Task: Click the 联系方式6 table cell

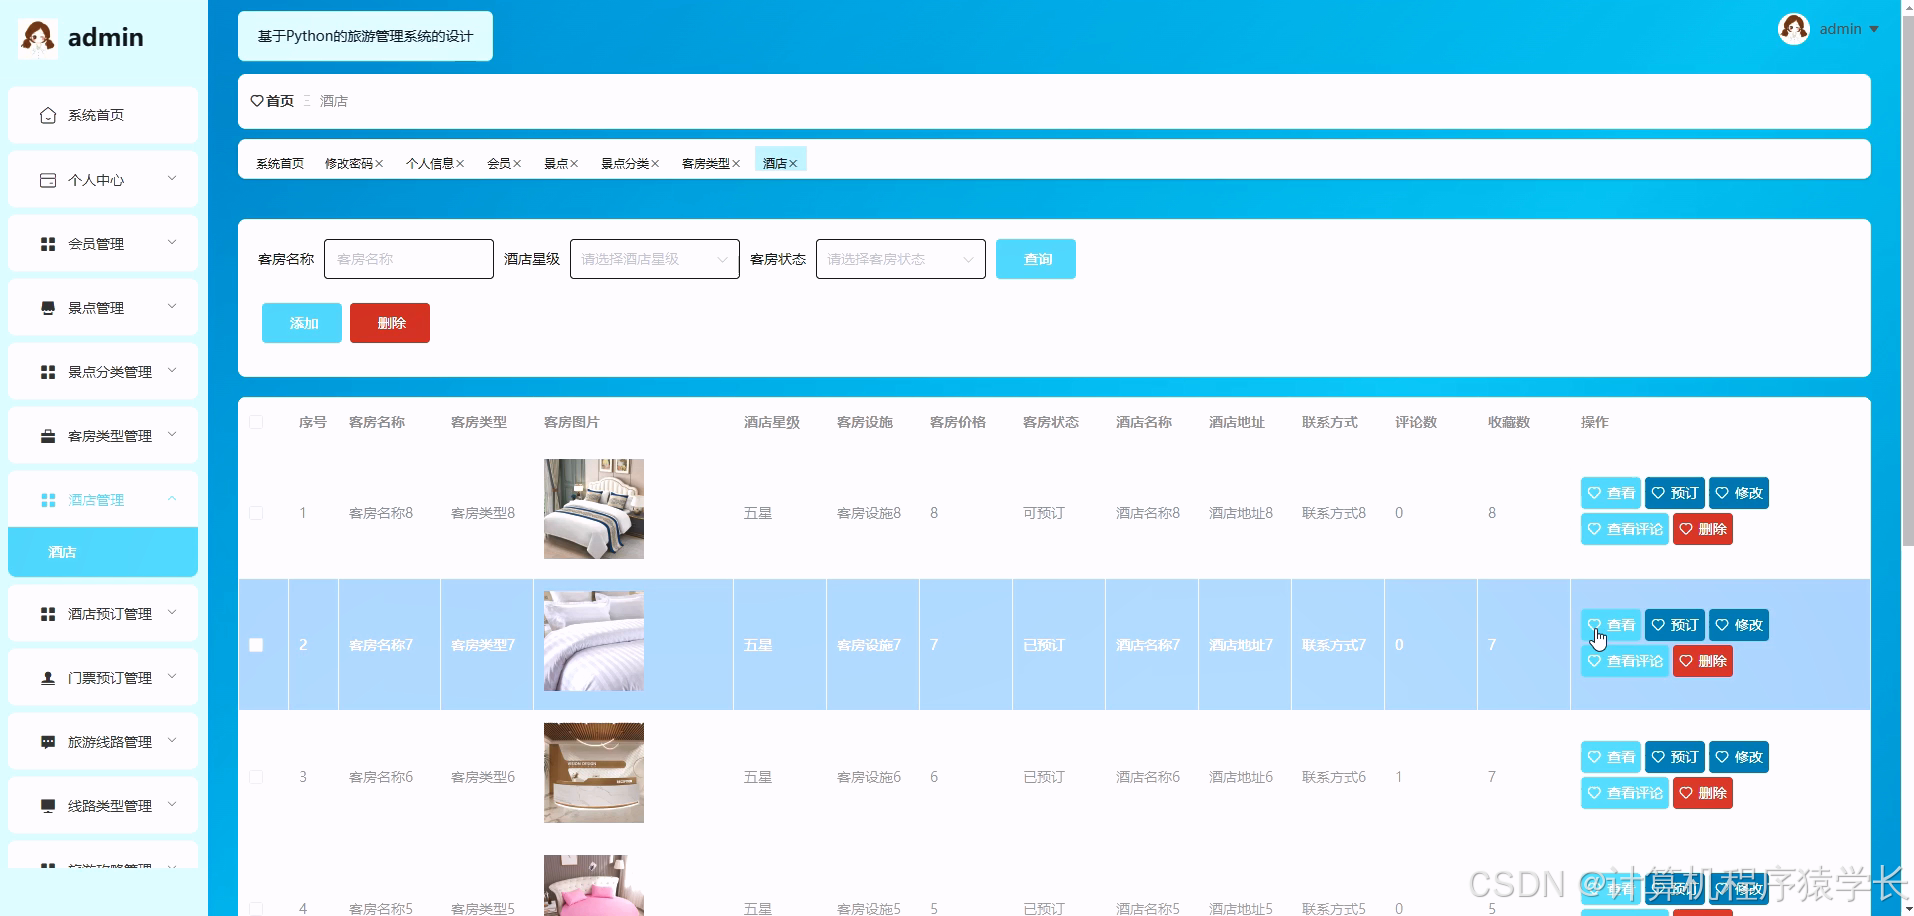Action: coord(1334,777)
